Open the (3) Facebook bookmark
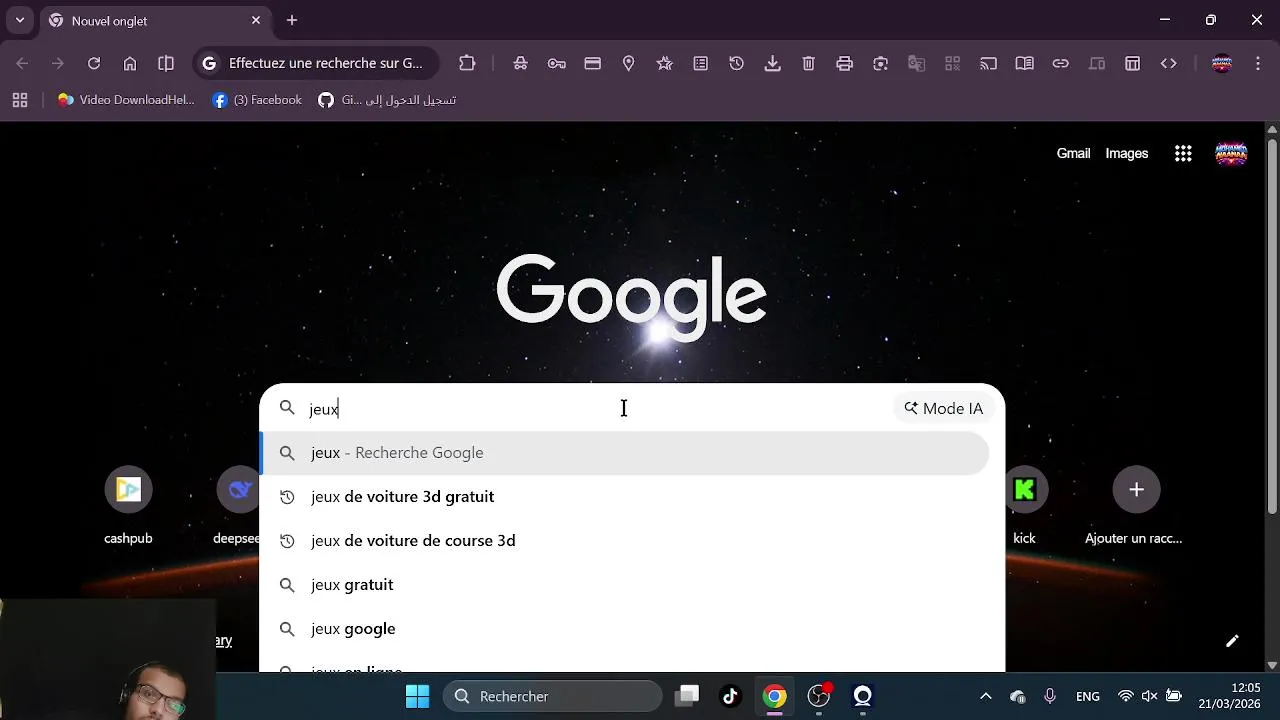 coord(257,100)
